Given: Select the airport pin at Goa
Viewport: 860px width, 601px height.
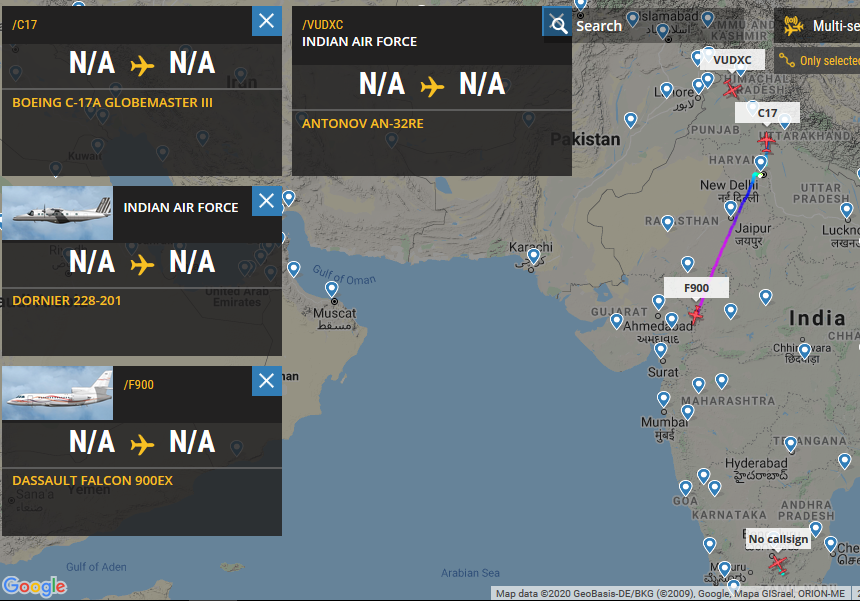Looking at the screenshot, I should [685, 487].
